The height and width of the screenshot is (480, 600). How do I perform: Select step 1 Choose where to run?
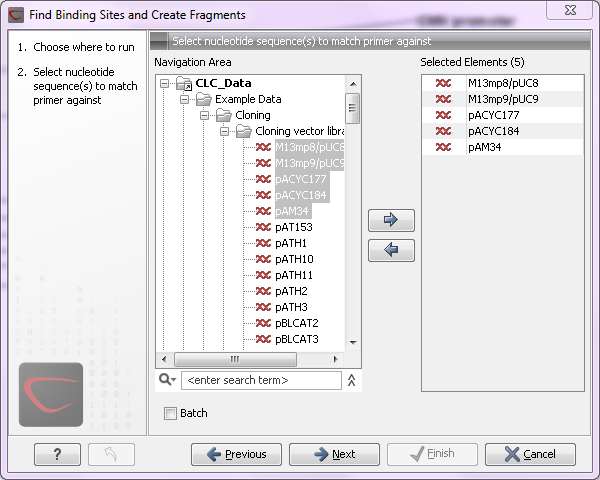(77, 47)
